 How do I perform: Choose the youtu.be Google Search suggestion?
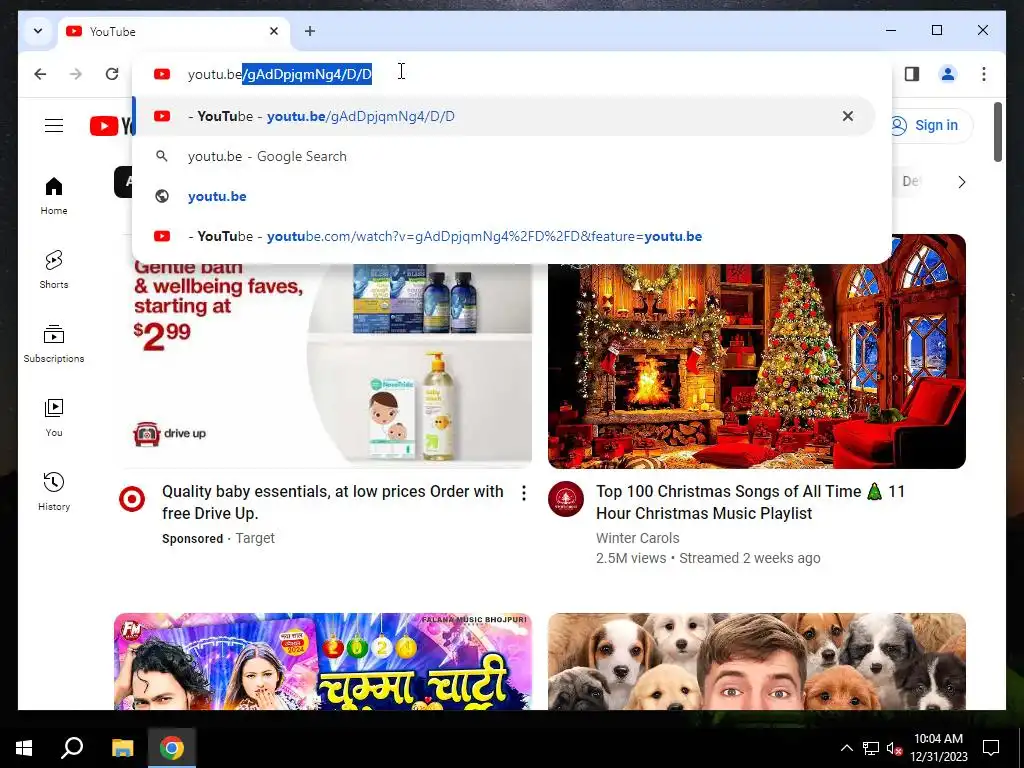[504, 157]
